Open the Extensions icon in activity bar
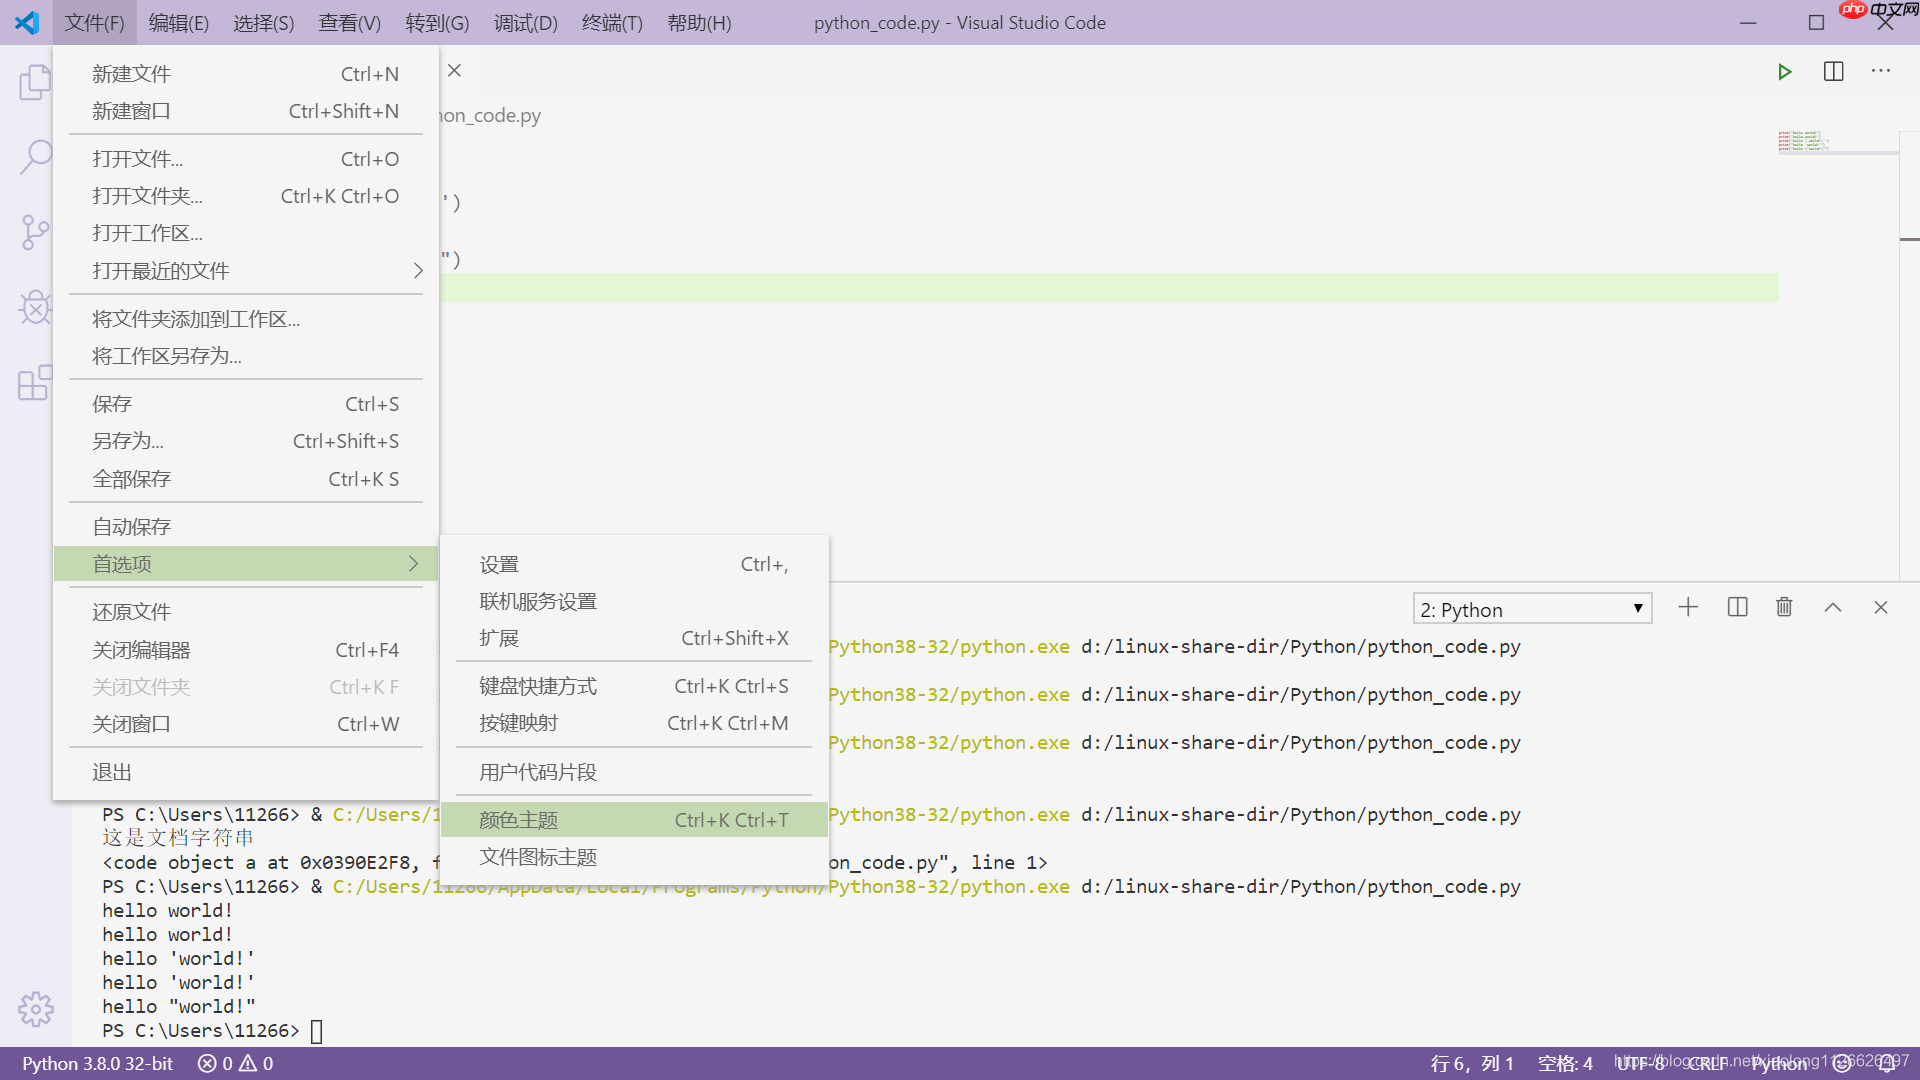The height and width of the screenshot is (1080, 1920). (35, 383)
